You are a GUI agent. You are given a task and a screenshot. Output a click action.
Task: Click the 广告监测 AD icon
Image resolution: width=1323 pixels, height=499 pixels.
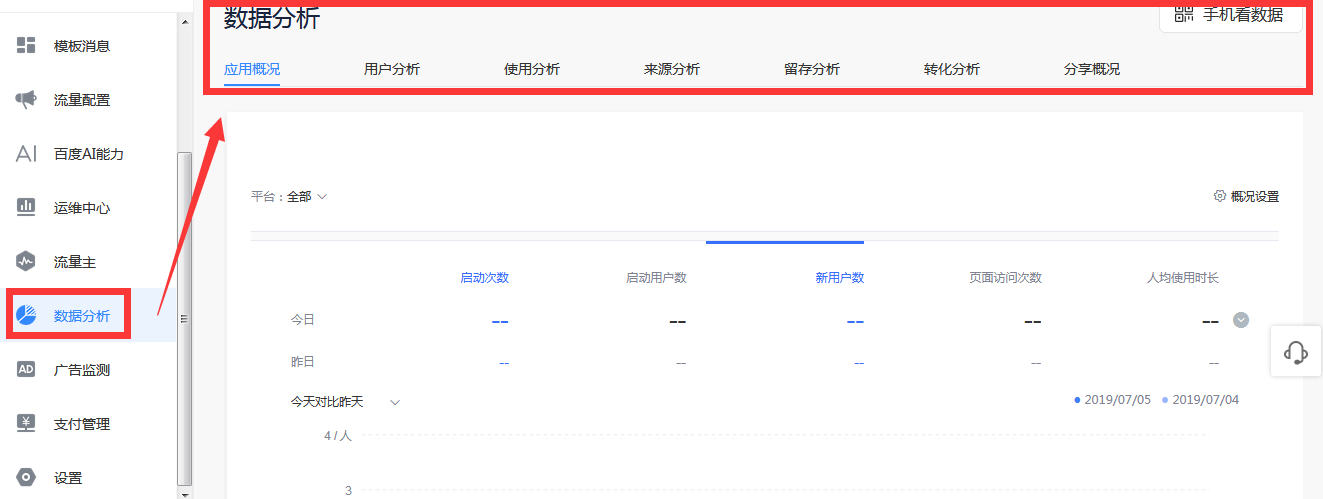coord(26,370)
